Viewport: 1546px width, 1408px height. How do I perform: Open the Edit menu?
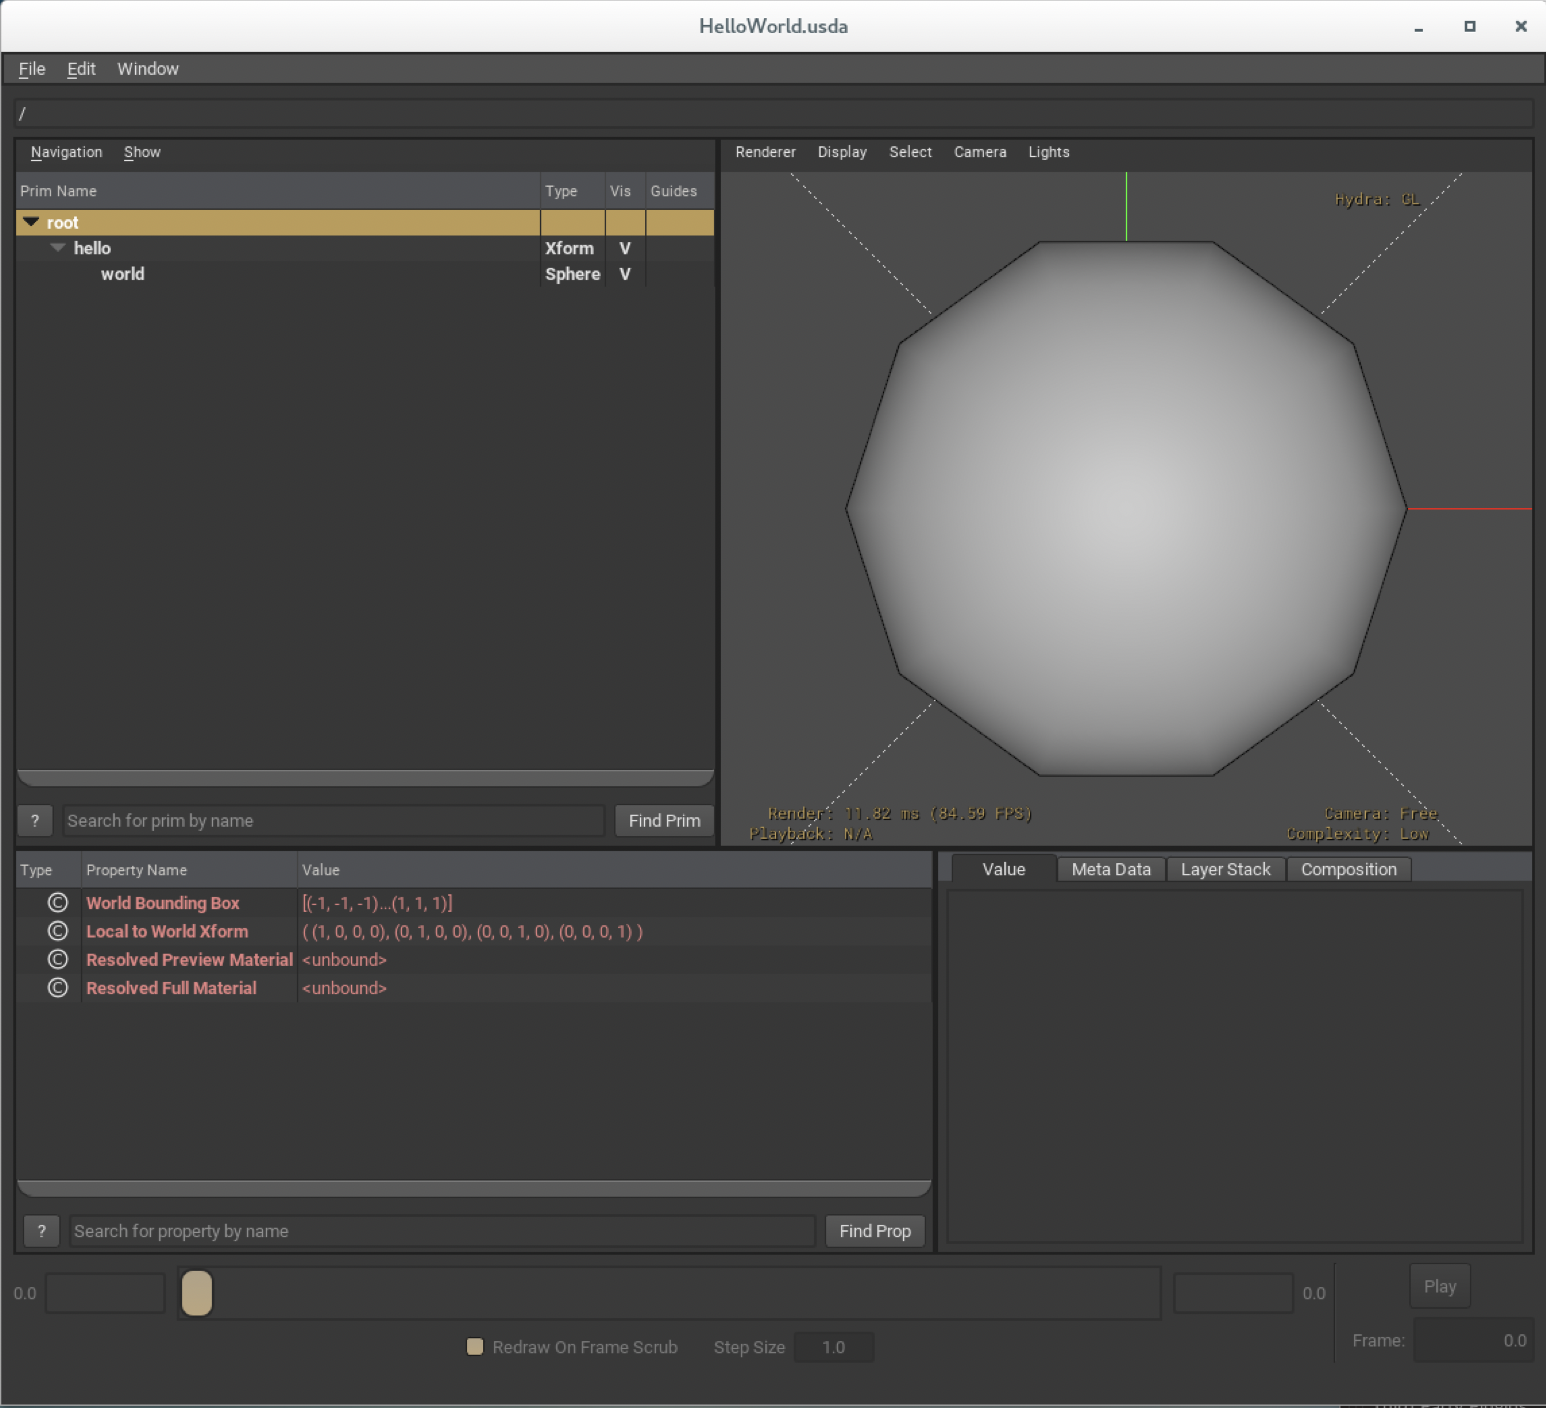(x=81, y=69)
